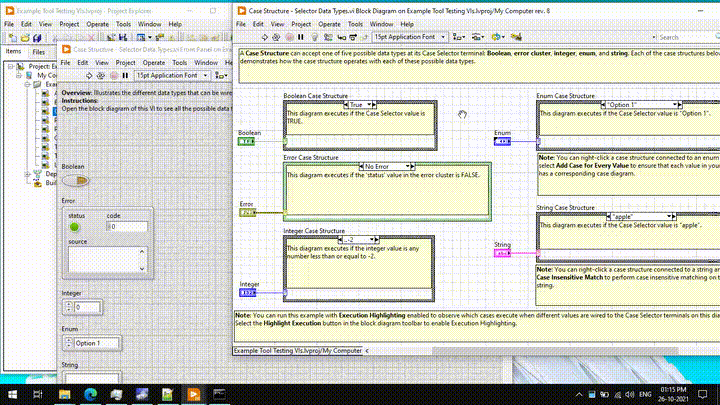Open Help menu in Block Diagram window

407,24
